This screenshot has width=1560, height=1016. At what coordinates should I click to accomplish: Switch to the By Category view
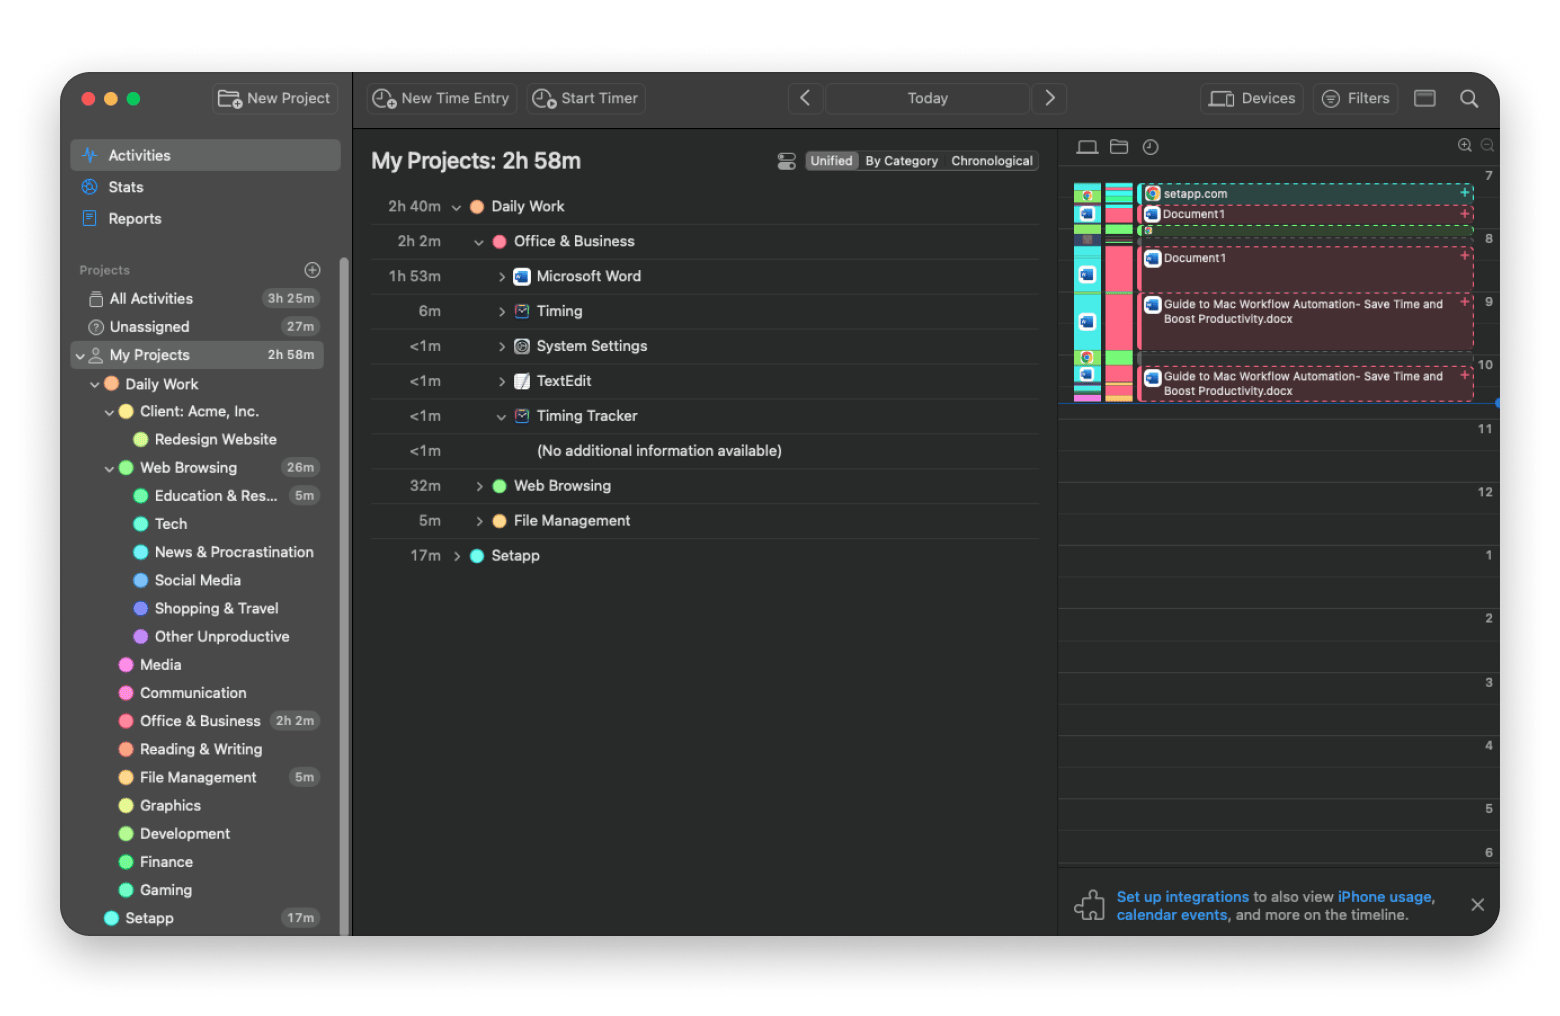(901, 161)
